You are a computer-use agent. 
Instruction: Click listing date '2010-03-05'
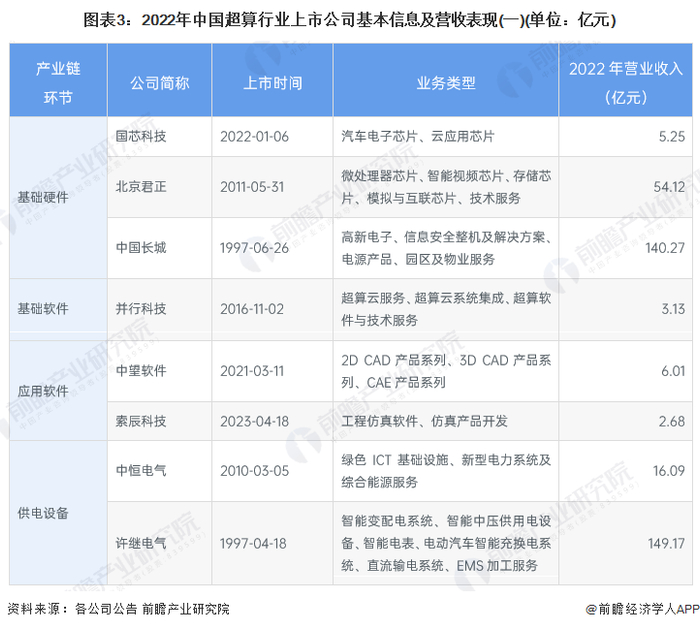[x=254, y=471]
